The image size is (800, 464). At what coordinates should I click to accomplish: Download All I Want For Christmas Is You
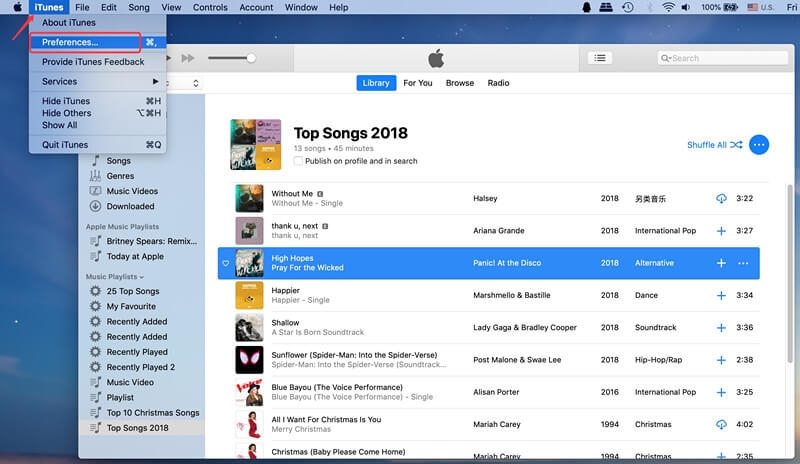point(721,425)
